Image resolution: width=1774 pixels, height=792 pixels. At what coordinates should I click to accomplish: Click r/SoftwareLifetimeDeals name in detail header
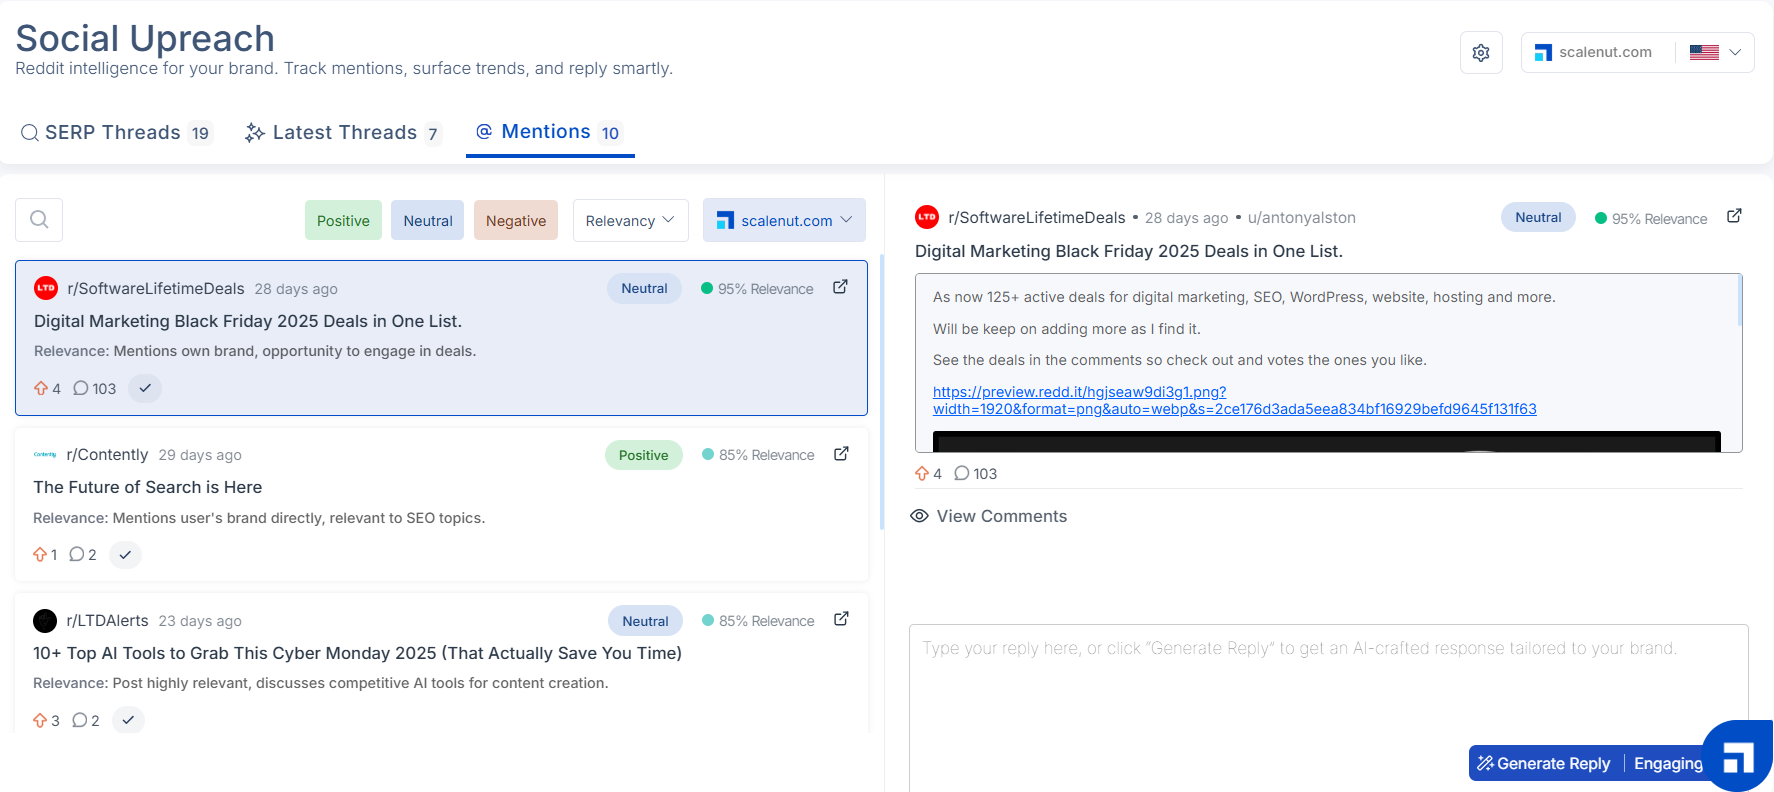1037,217
